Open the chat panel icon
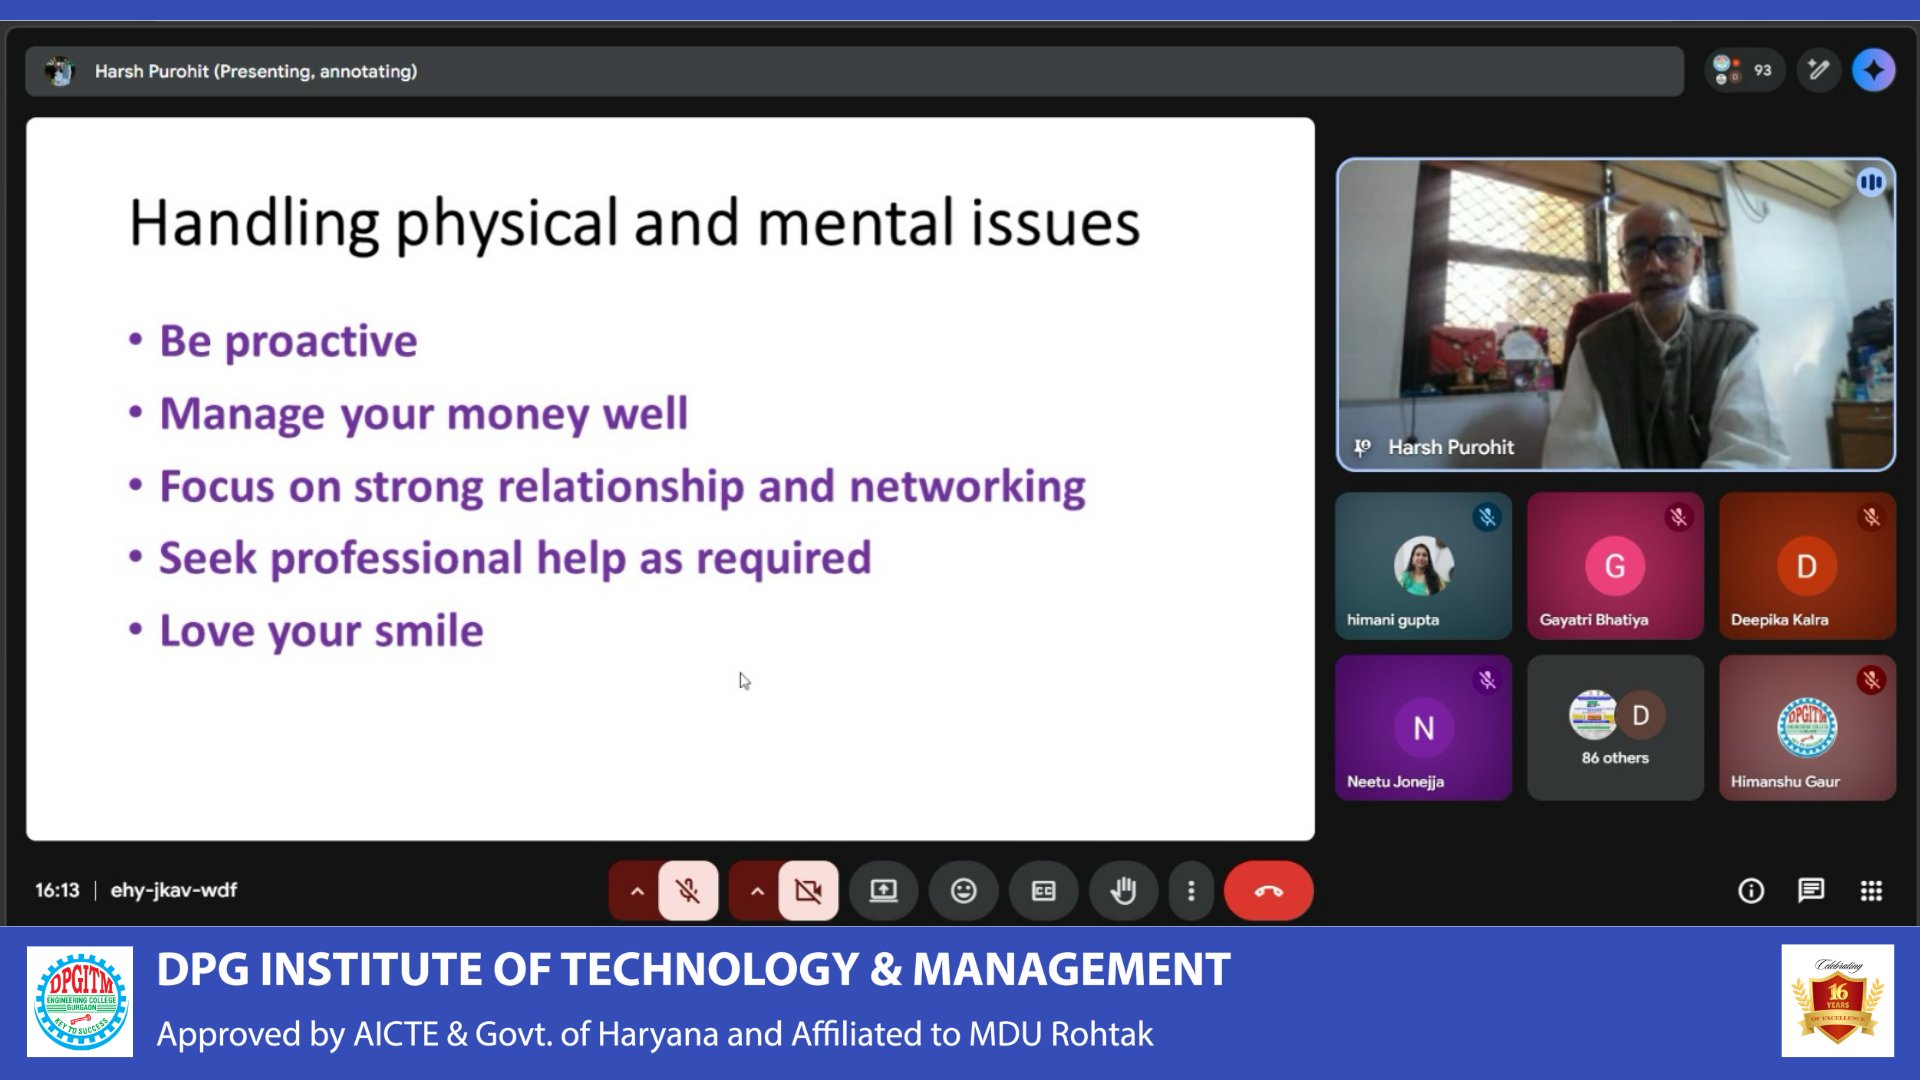The height and width of the screenshot is (1080, 1920). [x=1811, y=890]
